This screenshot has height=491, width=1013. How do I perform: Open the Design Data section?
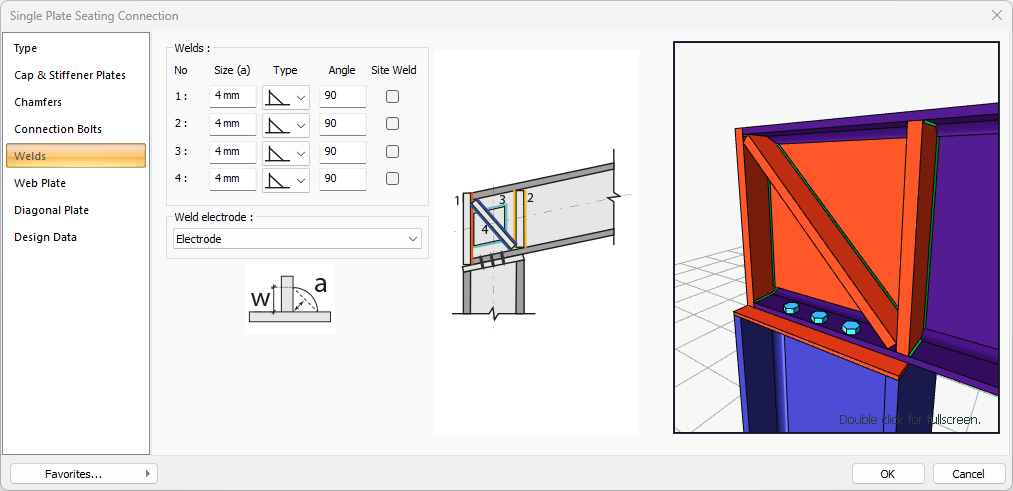(x=76, y=237)
